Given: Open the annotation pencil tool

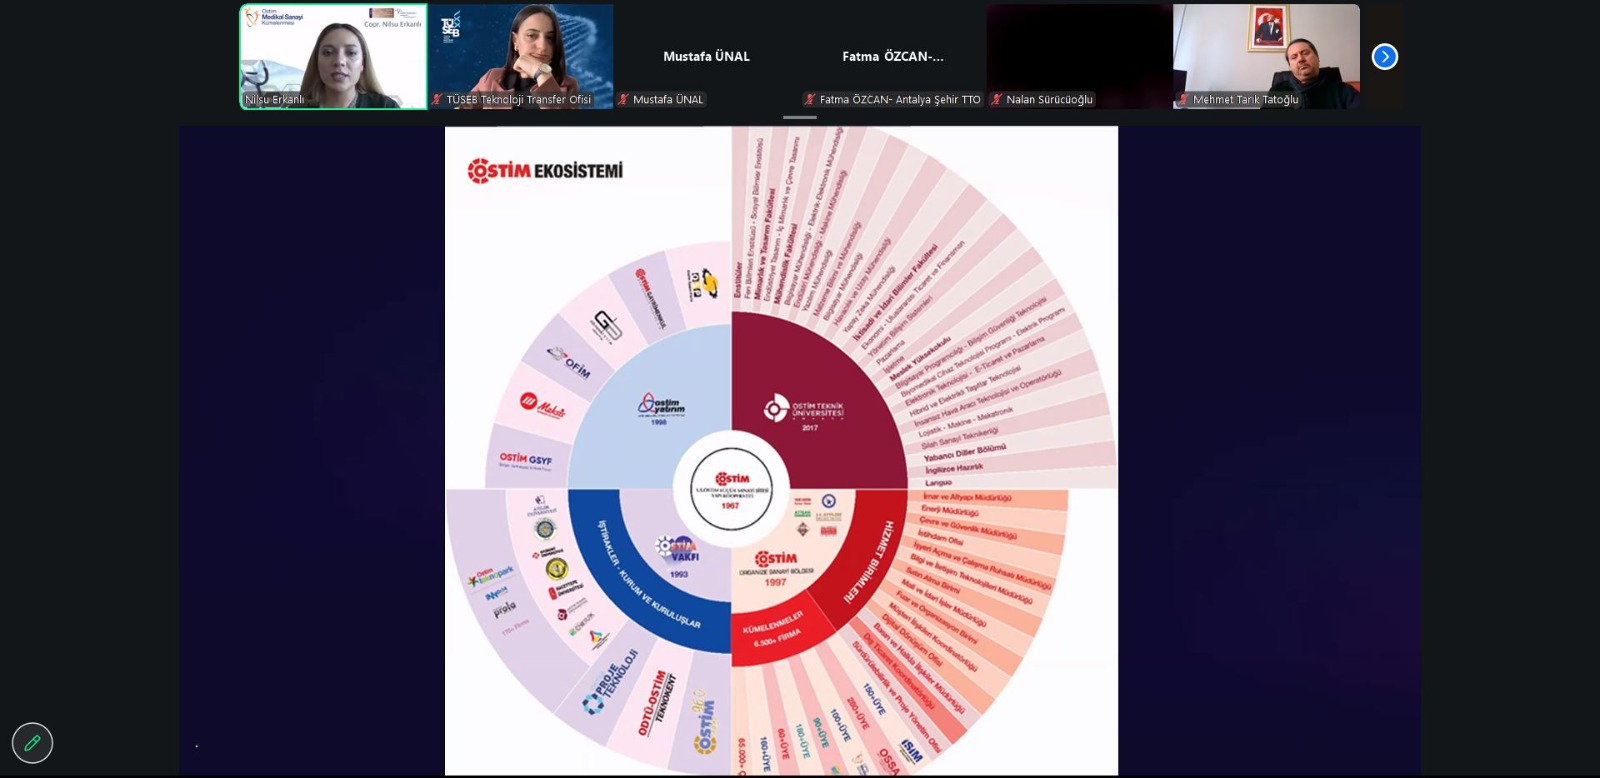Looking at the screenshot, I should pos(32,743).
